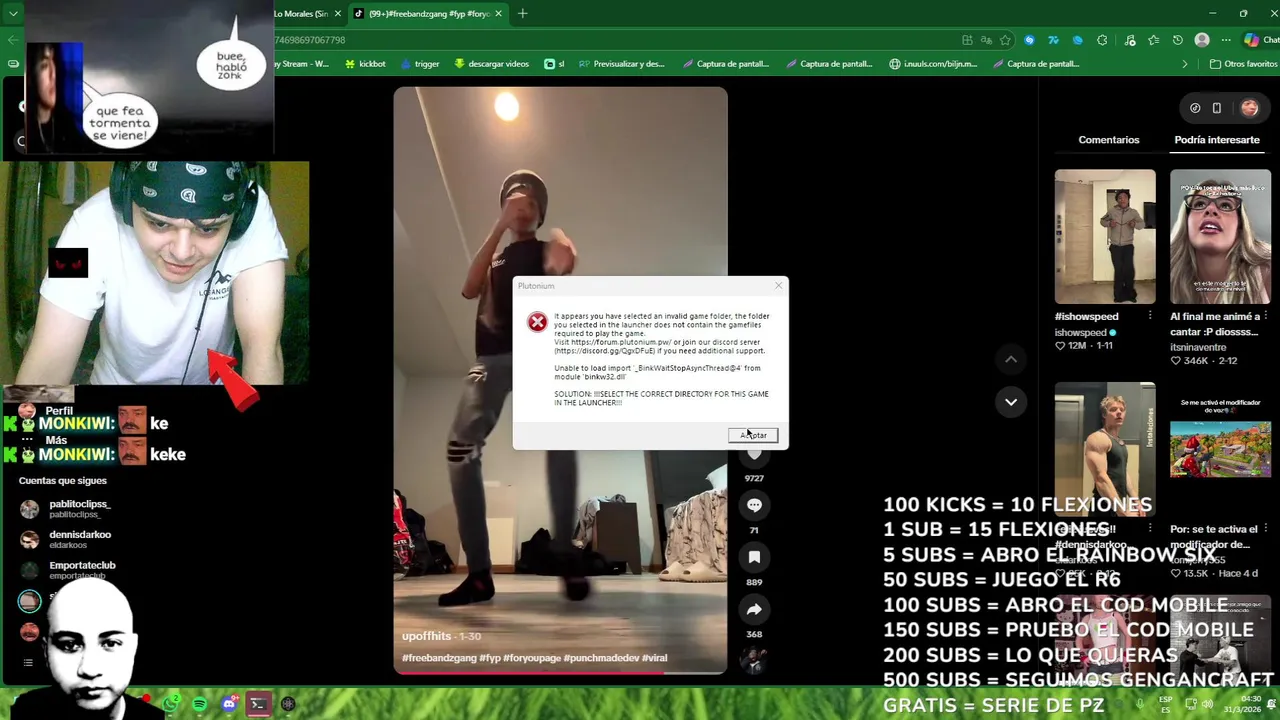1280x720 pixels.
Task: Switch to the Comentarios tab
Action: click(1108, 140)
